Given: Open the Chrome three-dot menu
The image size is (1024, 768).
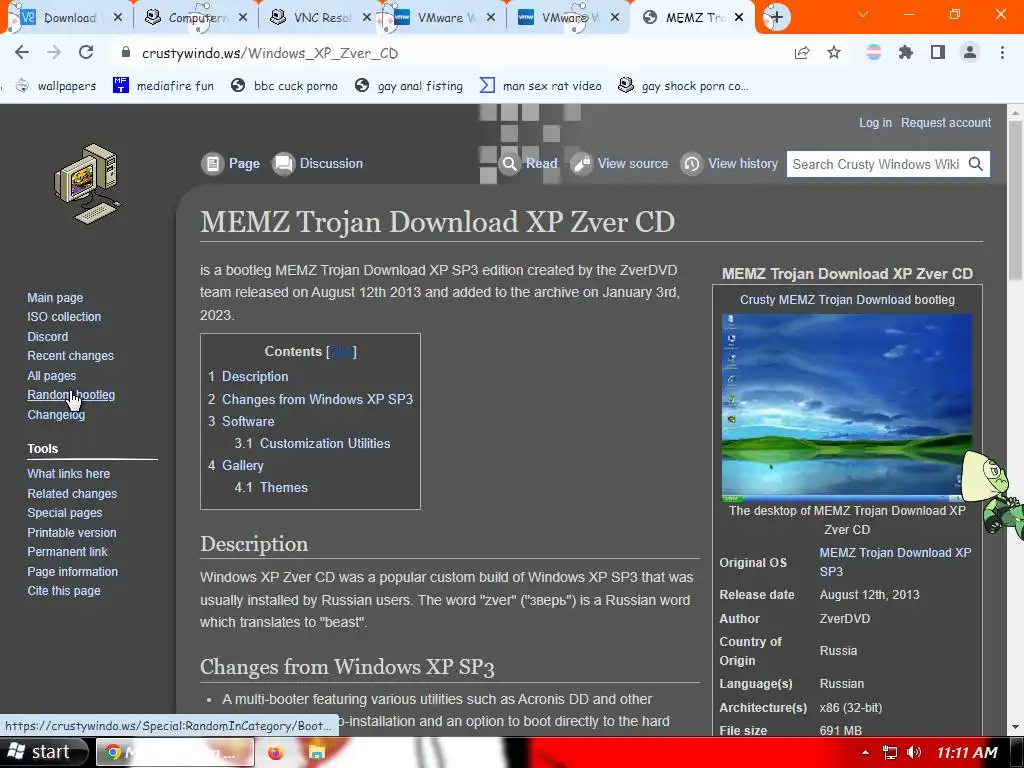Looking at the screenshot, I should tap(1002, 52).
